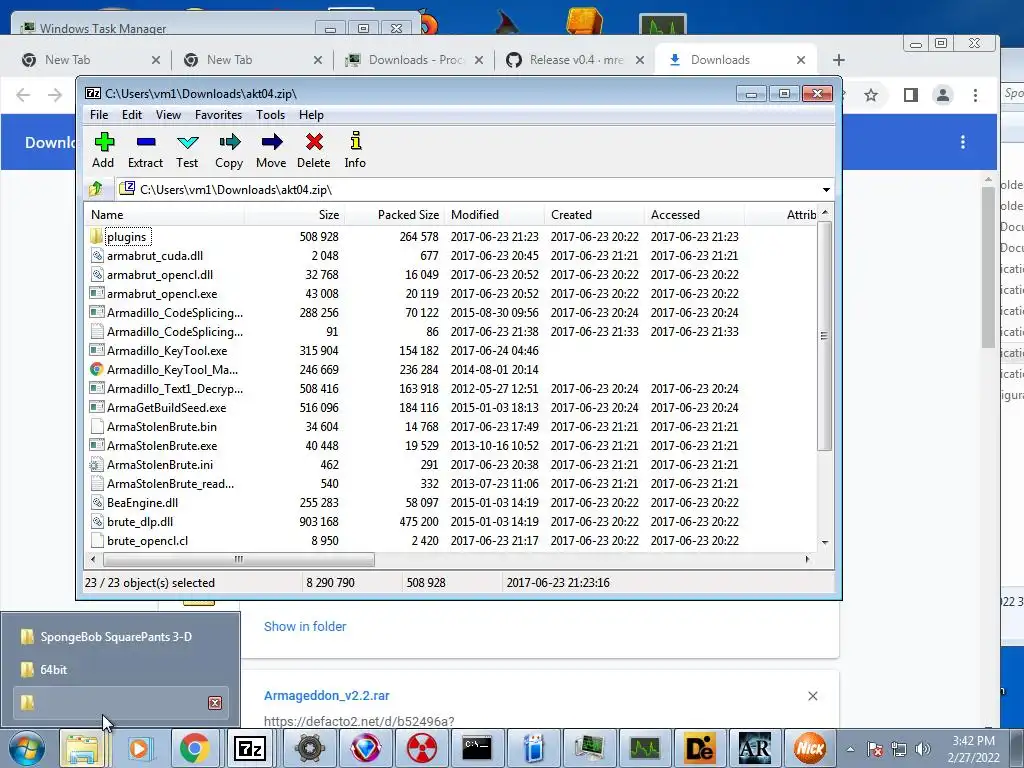Click the file list scroll down arrow
This screenshot has width=1024, height=768.
point(825,542)
